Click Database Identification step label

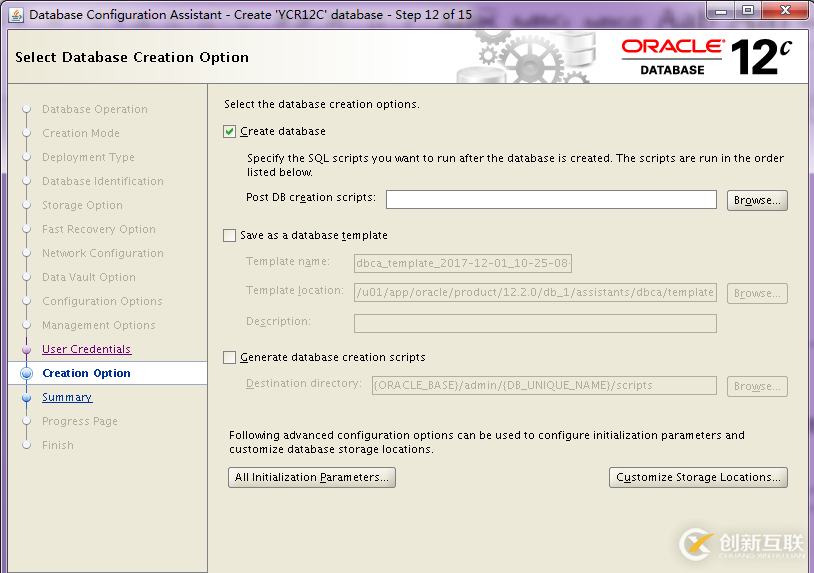point(103,181)
